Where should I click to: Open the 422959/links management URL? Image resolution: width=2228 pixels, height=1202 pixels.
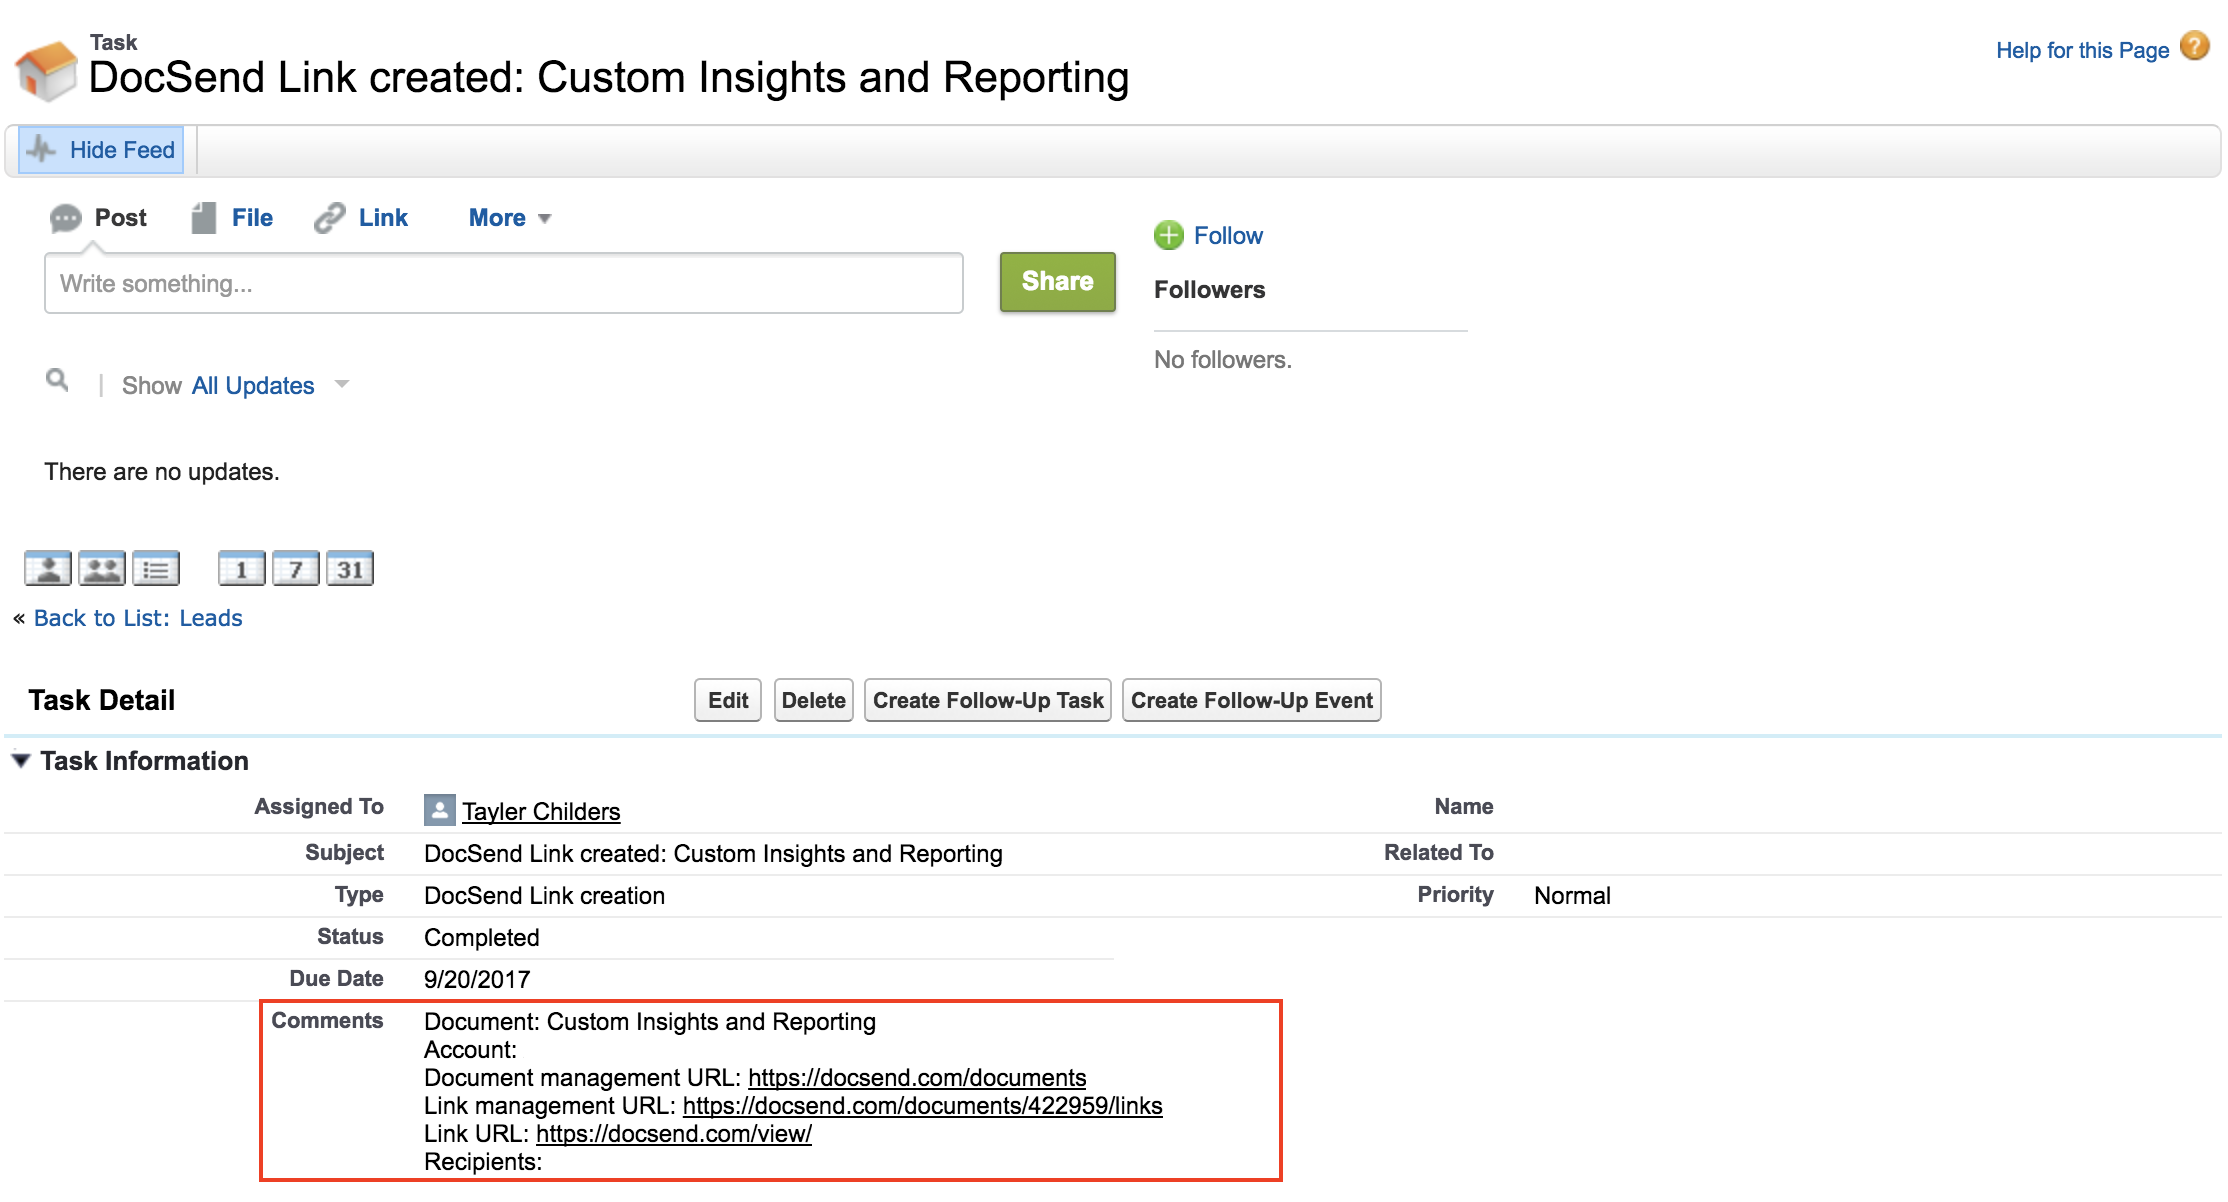tap(922, 1105)
